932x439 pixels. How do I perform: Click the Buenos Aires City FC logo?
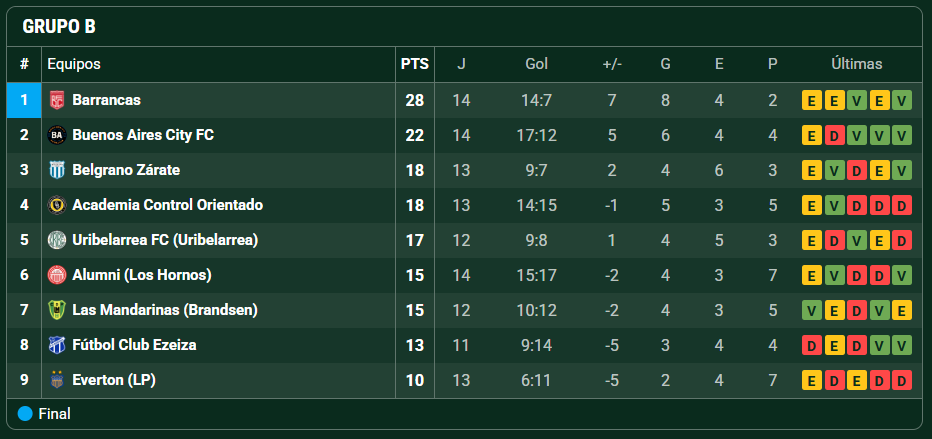pyautogui.click(x=56, y=135)
